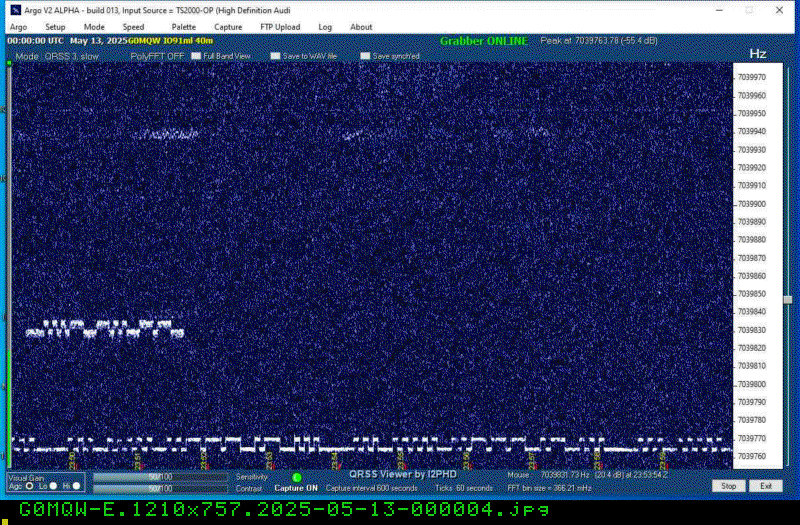Image resolution: width=800 pixels, height=525 pixels.
Task: Toggle the Save synch'ed checkbox
Action: click(x=365, y=56)
